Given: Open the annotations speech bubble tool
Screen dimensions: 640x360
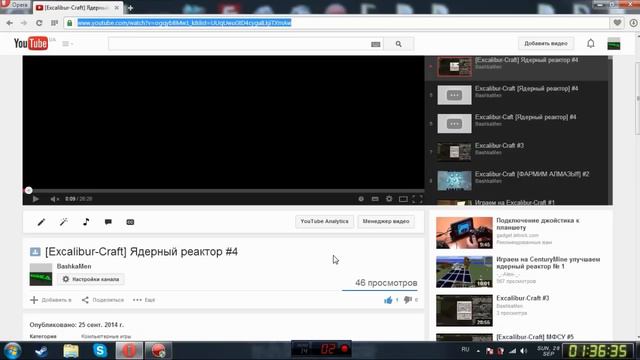Looking at the screenshot, I should pos(108,222).
